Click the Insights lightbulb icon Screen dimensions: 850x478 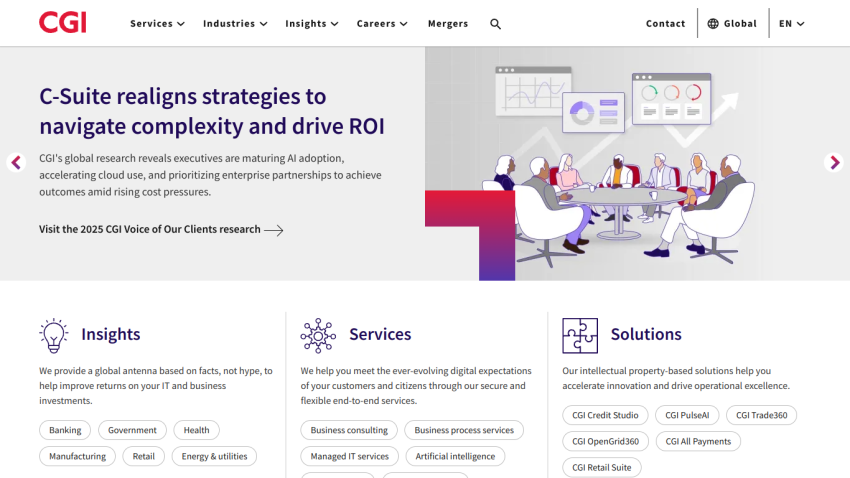click(54, 335)
